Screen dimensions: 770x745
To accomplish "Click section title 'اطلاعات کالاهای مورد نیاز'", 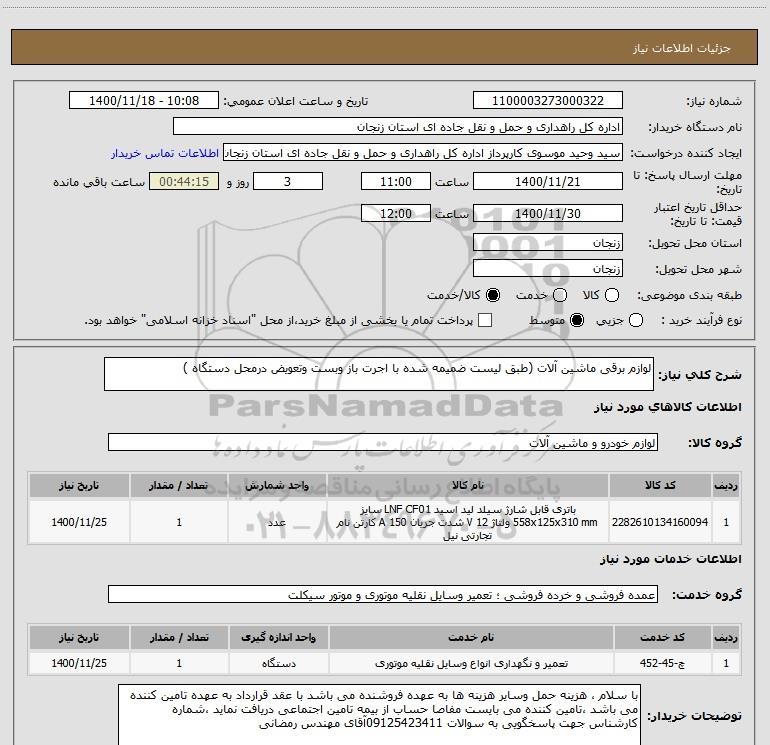I will [667, 407].
